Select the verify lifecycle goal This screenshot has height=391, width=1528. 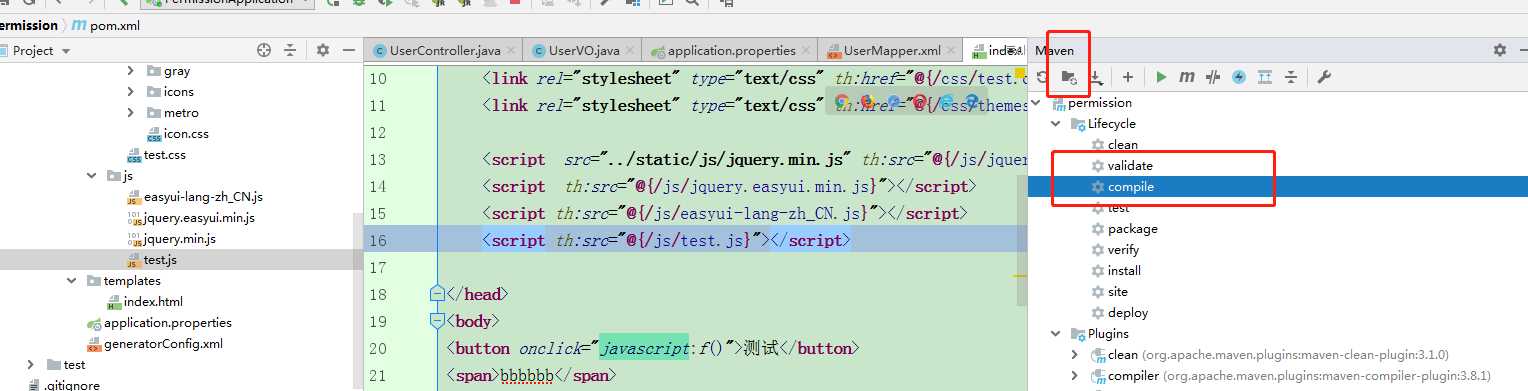pyautogui.click(x=1115, y=250)
